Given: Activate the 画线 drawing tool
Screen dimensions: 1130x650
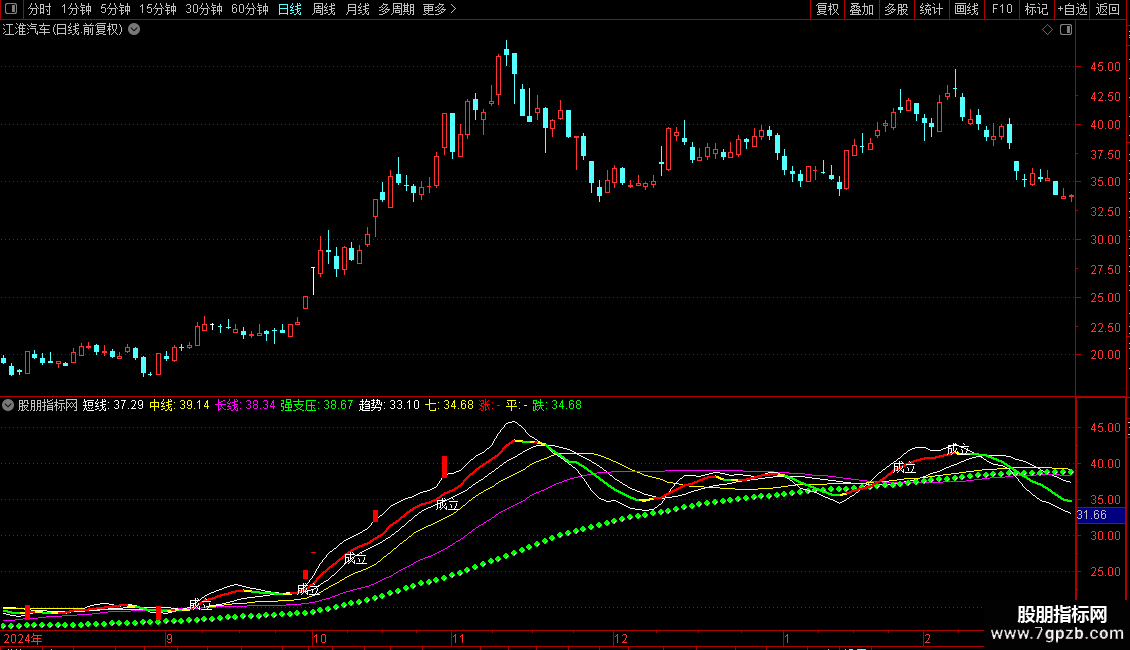Looking at the screenshot, I should point(966,9).
